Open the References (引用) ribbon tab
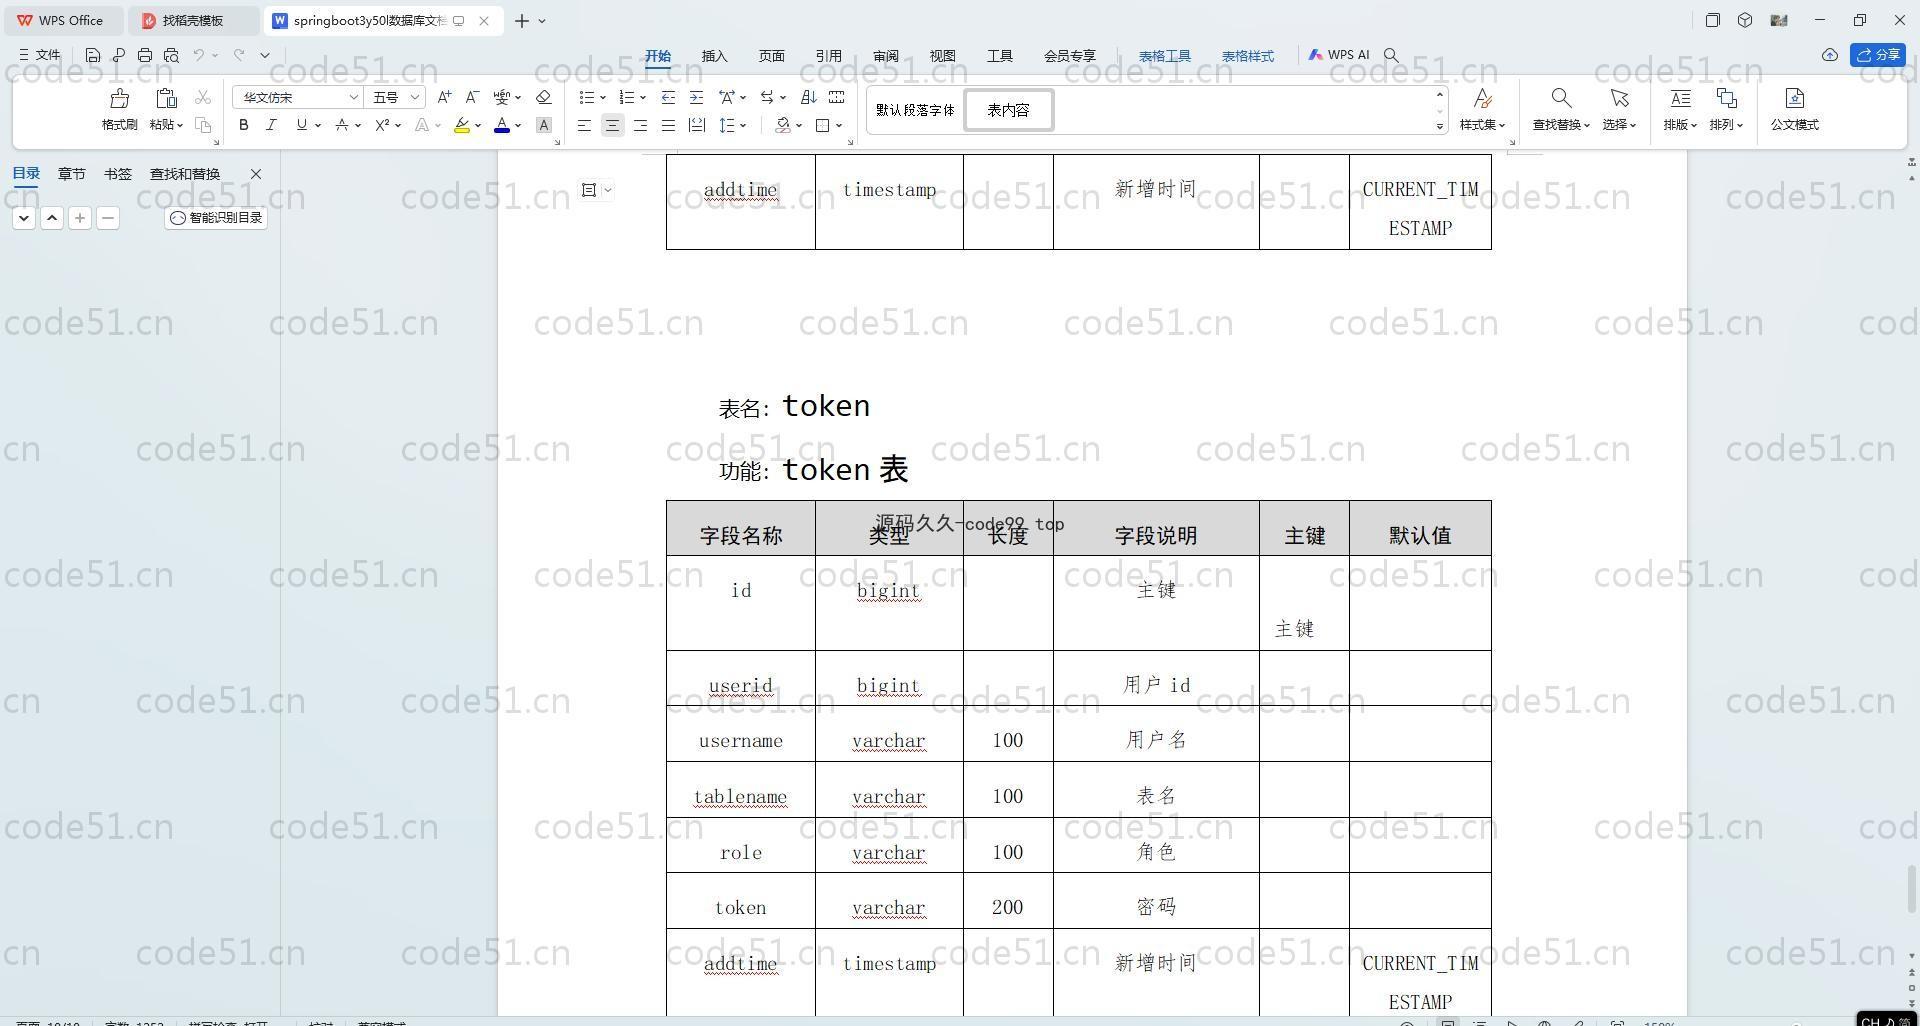The width and height of the screenshot is (1920, 1026). pyautogui.click(x=828, y=56)
